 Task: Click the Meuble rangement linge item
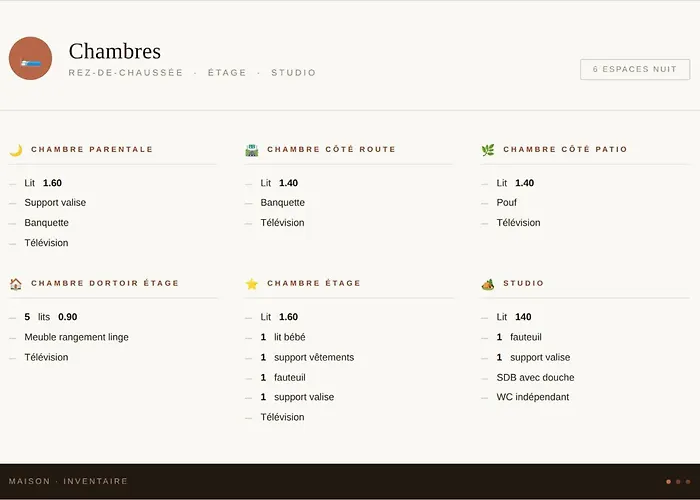76,337
